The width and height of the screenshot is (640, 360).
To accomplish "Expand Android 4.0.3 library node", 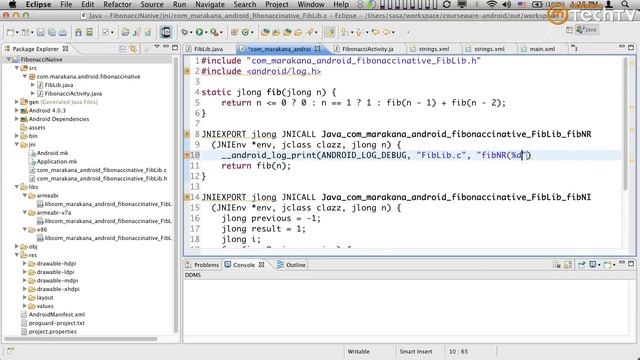I will pos(17,111).
